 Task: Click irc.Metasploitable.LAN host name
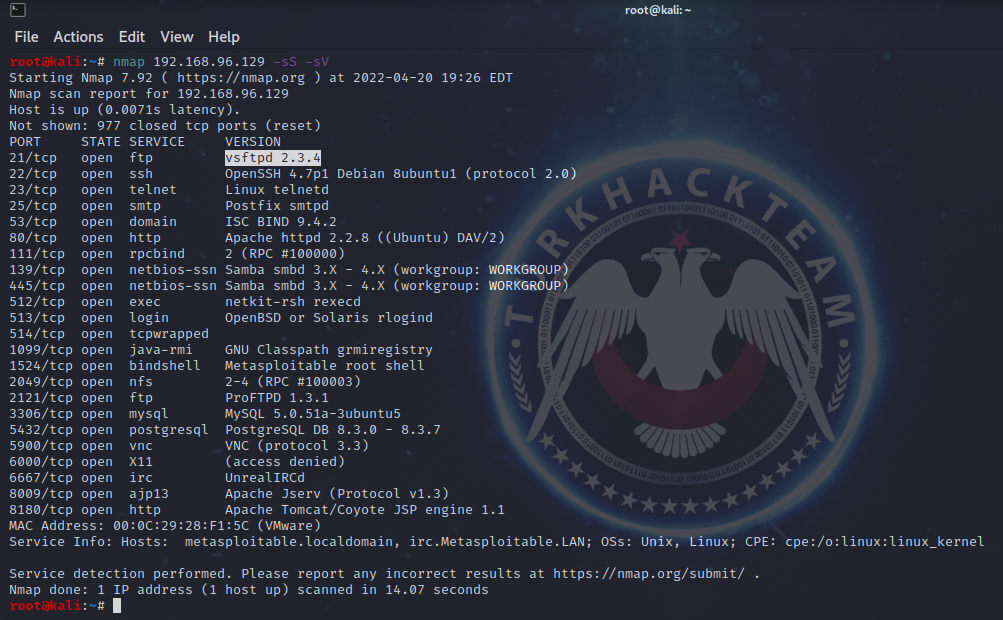pos(497,542)
